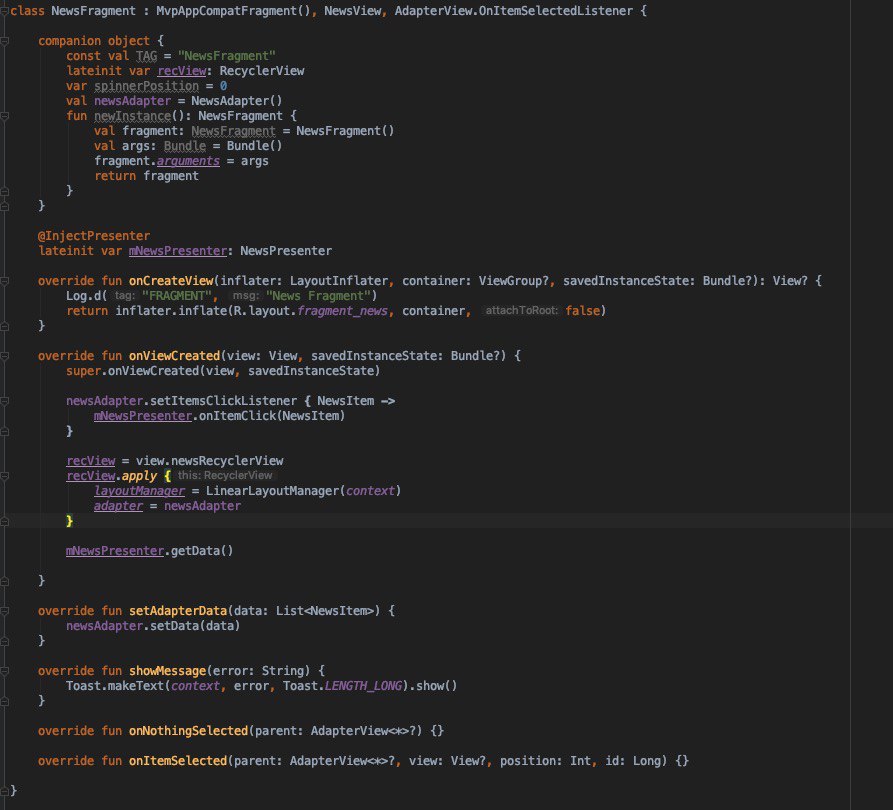Click the Bundle type hint on args

coord(185,146)
